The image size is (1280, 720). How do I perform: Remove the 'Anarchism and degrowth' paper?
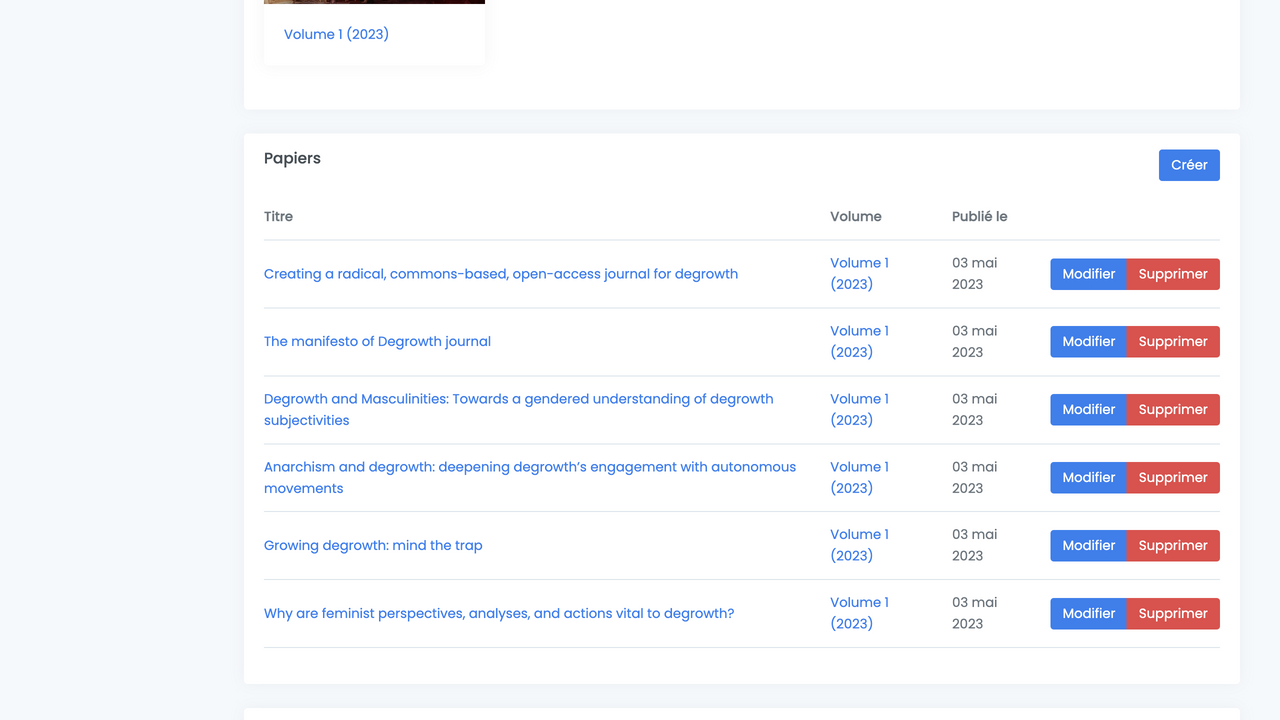[x=1172, y=478]
